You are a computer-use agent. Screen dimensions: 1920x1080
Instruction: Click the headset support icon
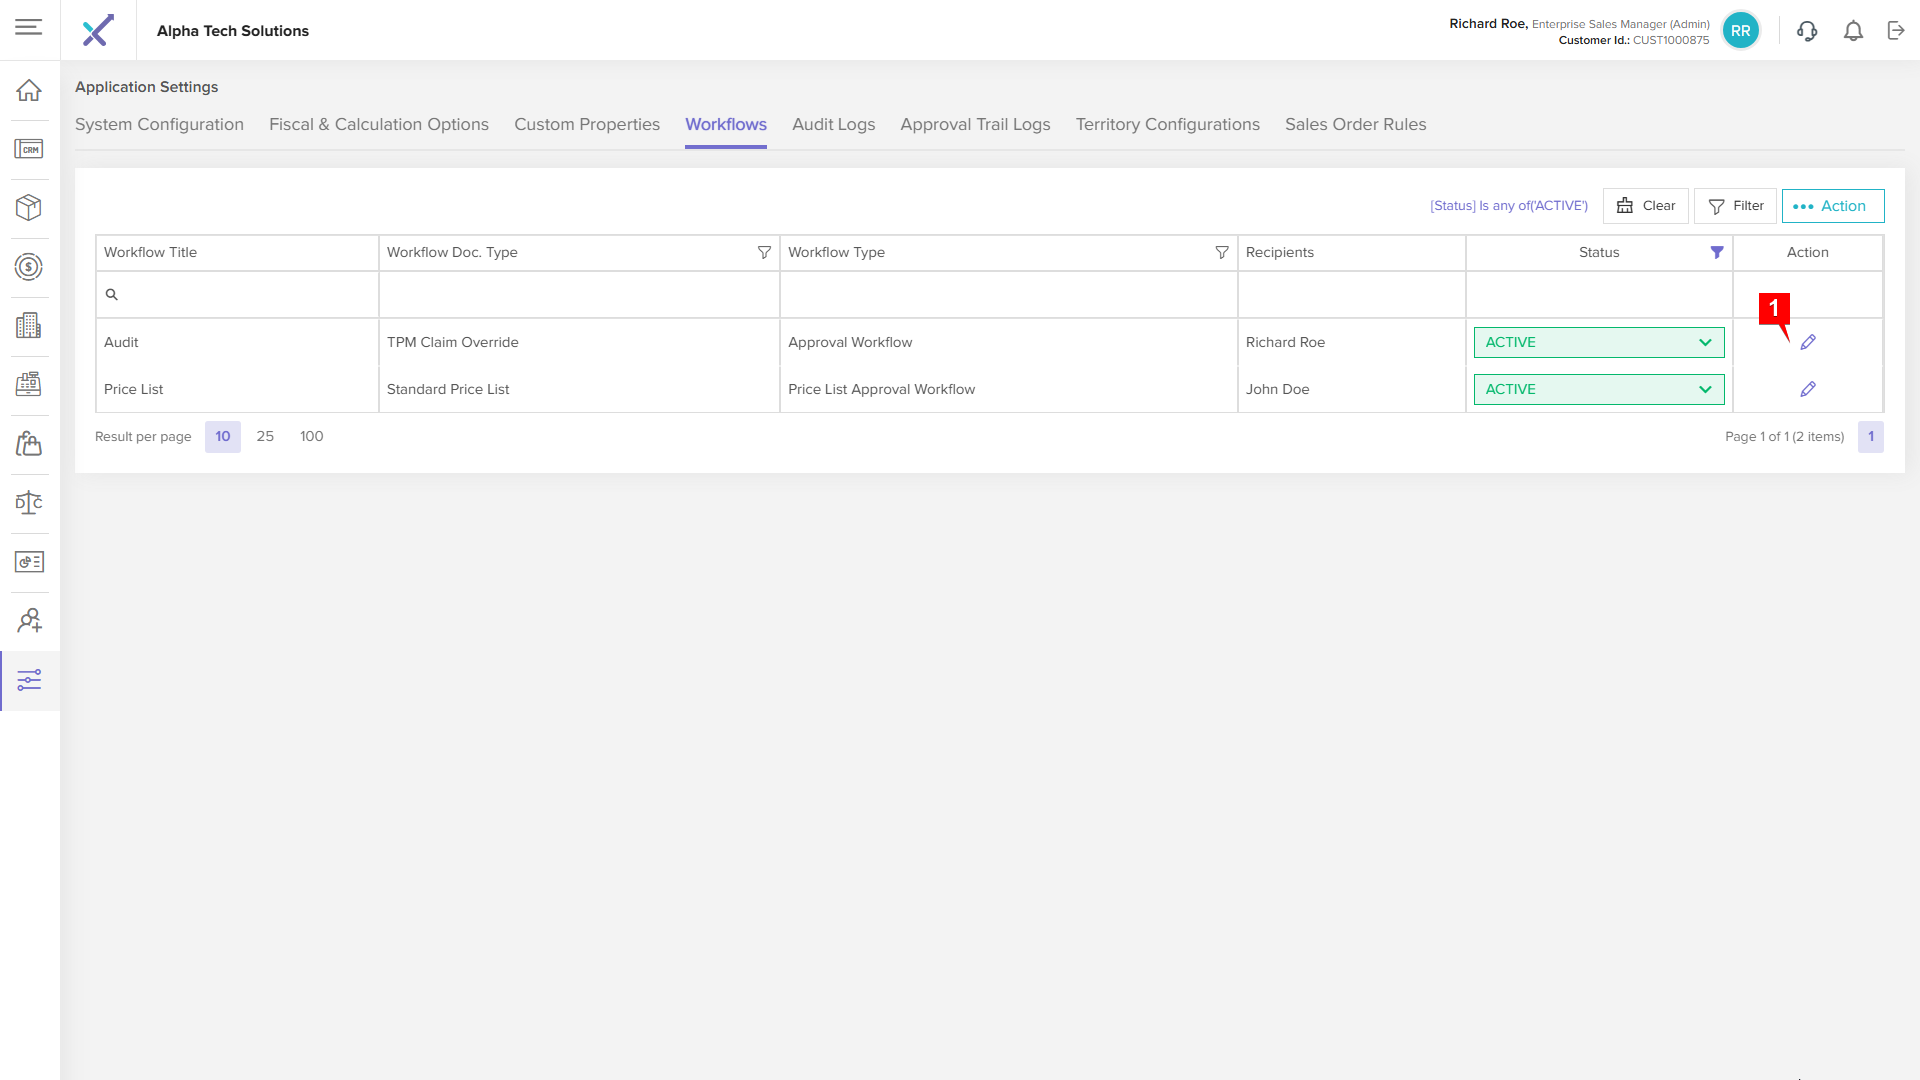click(1807, 31)
